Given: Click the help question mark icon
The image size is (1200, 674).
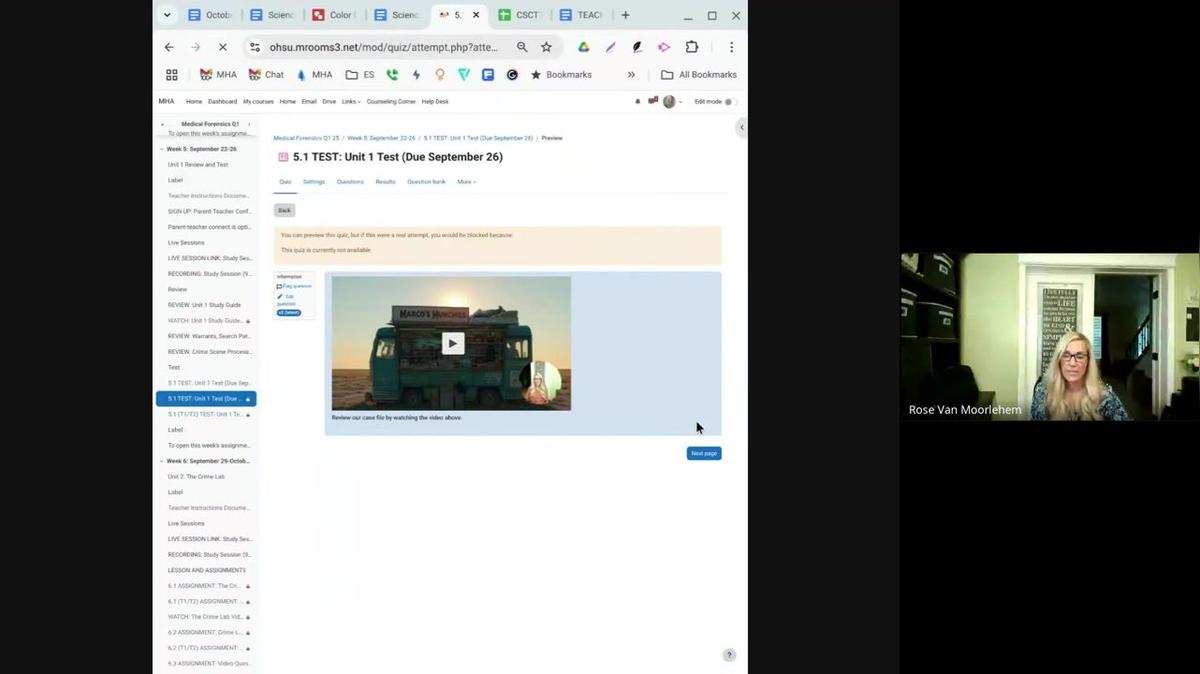Looking at the screenshot, I should click(x=729, y=655).
